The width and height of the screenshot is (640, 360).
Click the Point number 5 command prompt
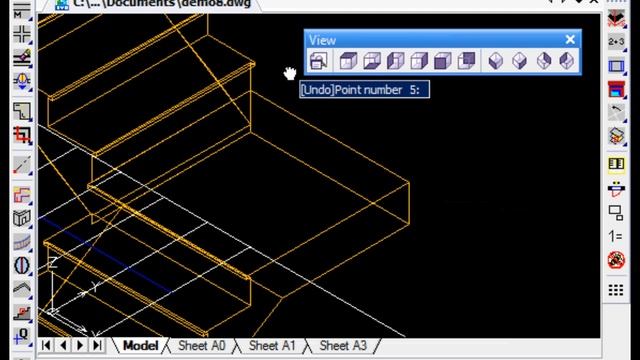tap(364, 90)
